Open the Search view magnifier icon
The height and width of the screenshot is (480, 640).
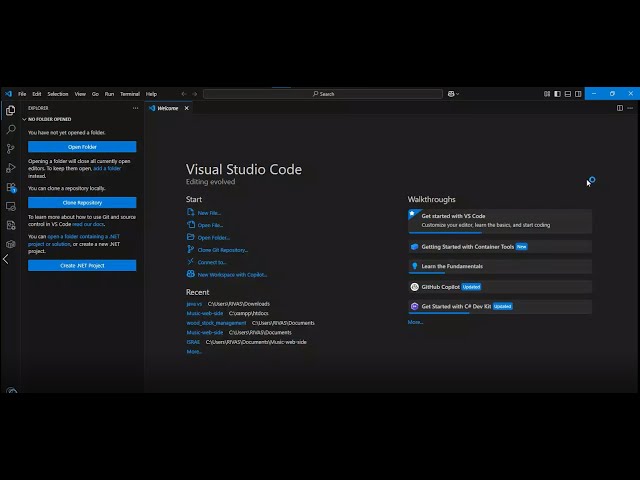coord(11,129)
